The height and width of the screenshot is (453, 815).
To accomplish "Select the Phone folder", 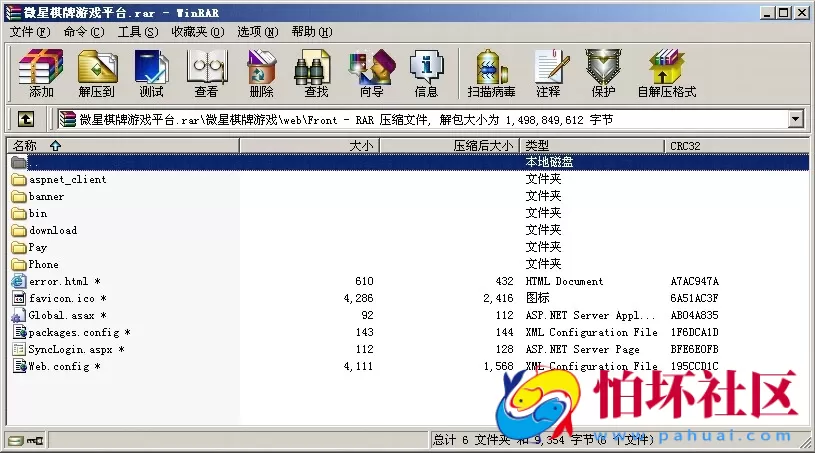I will point(35,264).
